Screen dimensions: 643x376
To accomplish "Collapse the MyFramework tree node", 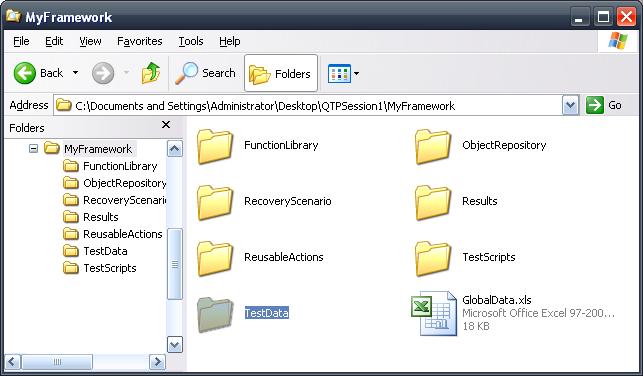I will click(34, 148).
